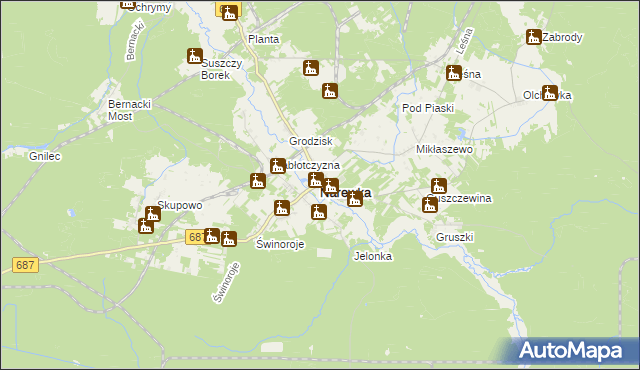Click the northernmost church icon north of Grodzisk
640x370 pixels.
coord(311,68)
